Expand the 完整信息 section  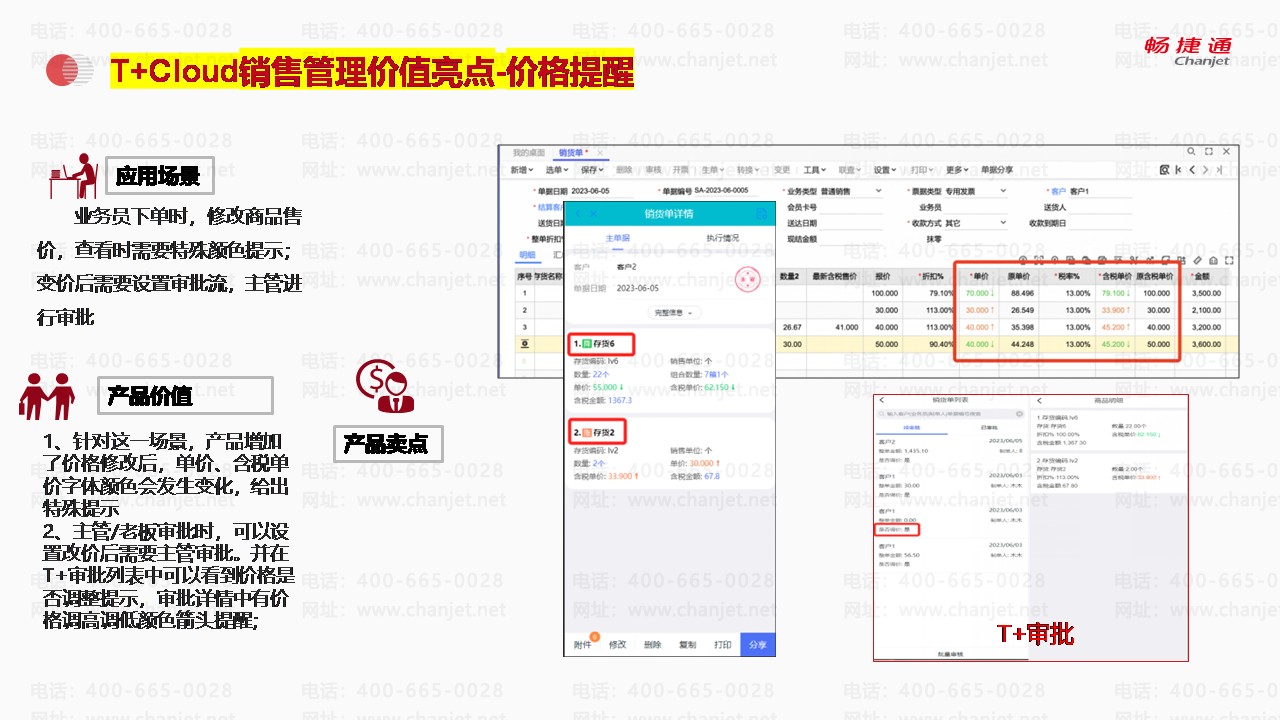point(674,313)
